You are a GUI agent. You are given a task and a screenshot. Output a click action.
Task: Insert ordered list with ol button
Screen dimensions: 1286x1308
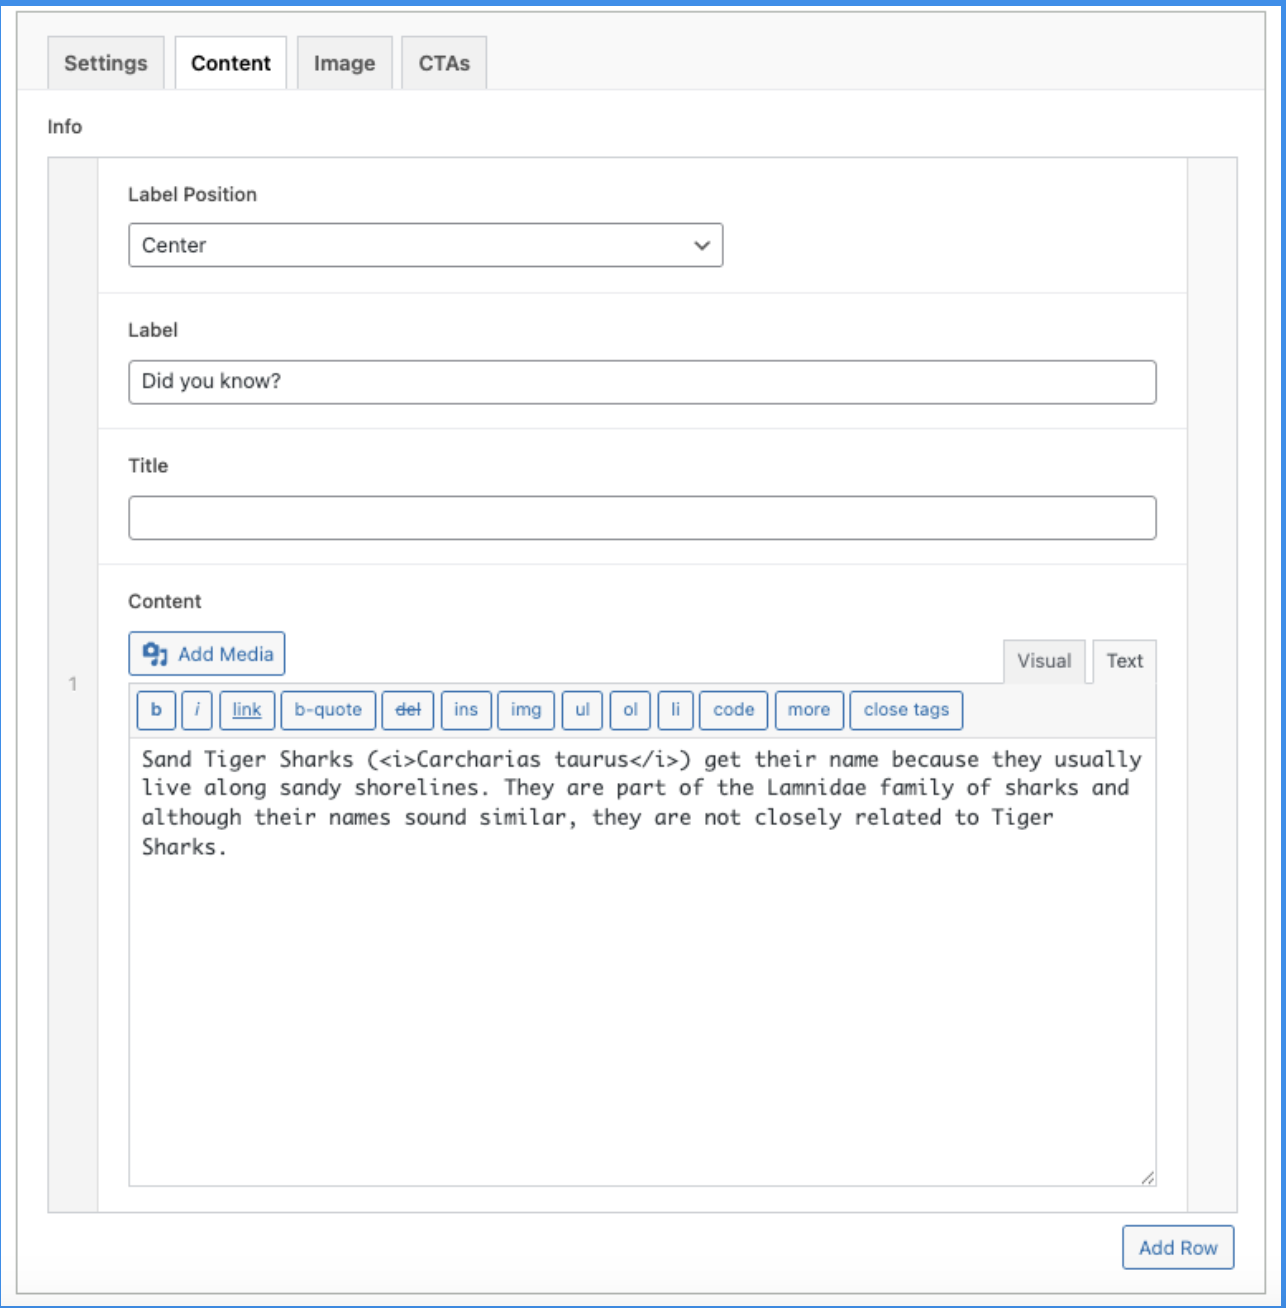(630, 710)
